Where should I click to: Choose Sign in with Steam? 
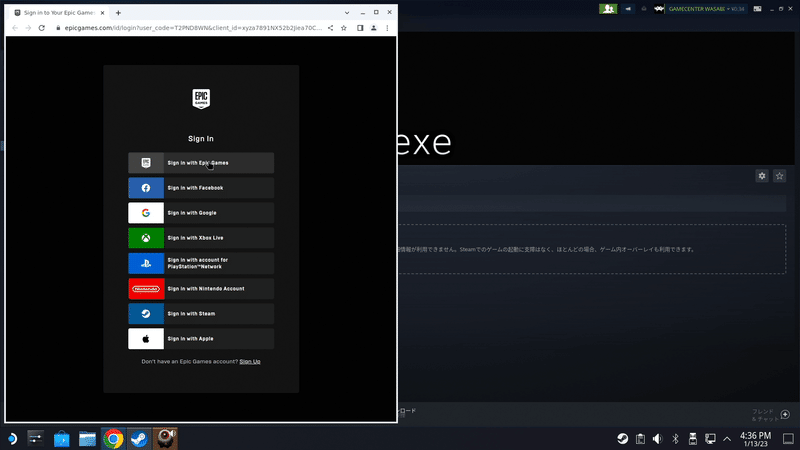click(x=201, y=314)
